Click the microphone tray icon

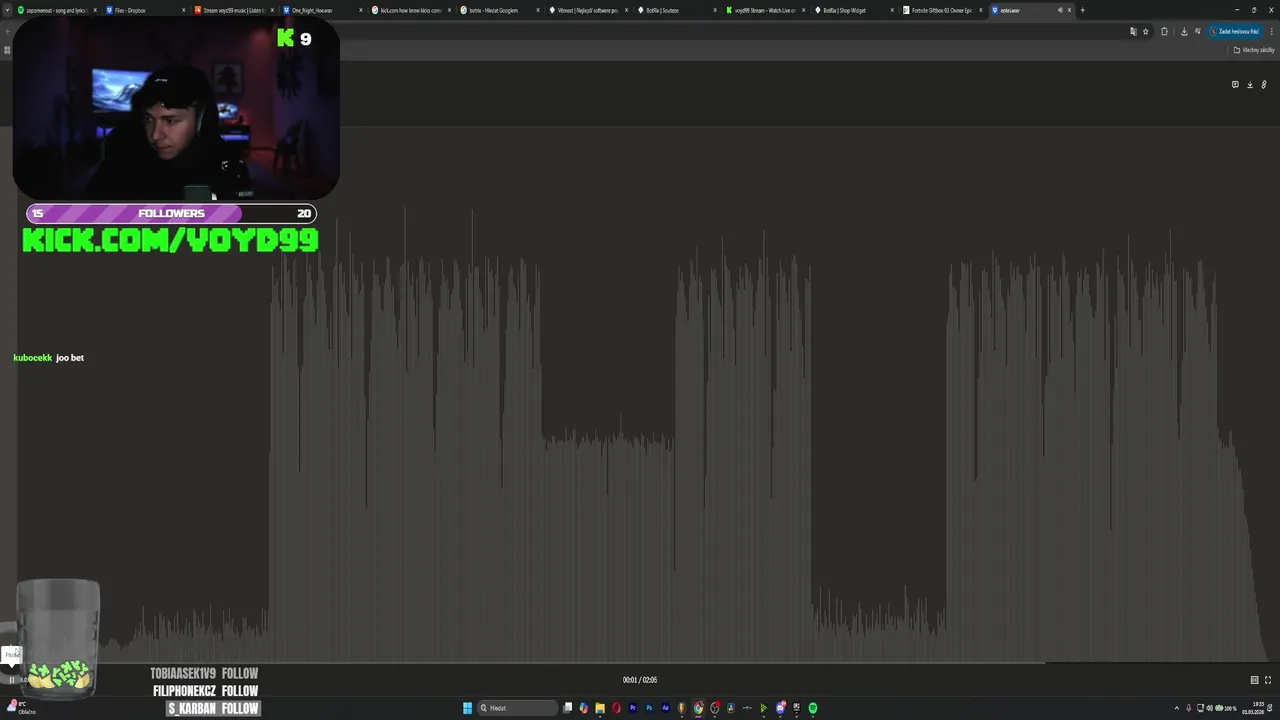[1189, 708]
